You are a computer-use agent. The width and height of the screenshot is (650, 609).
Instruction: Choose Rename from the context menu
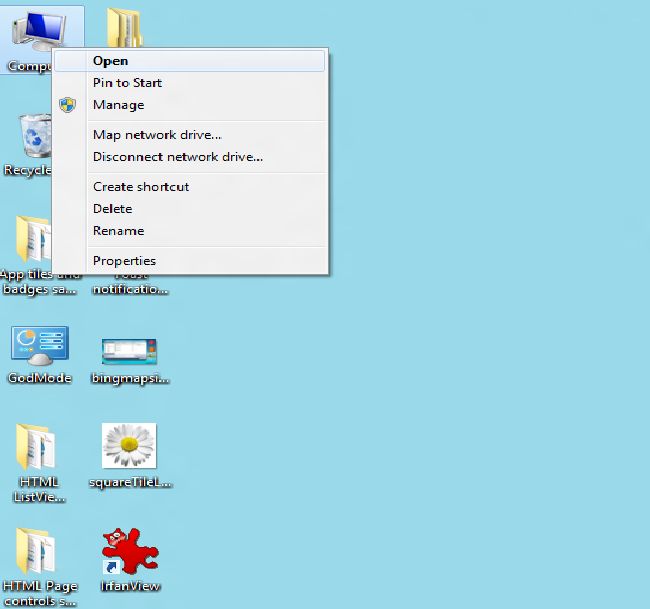(190, 230)
